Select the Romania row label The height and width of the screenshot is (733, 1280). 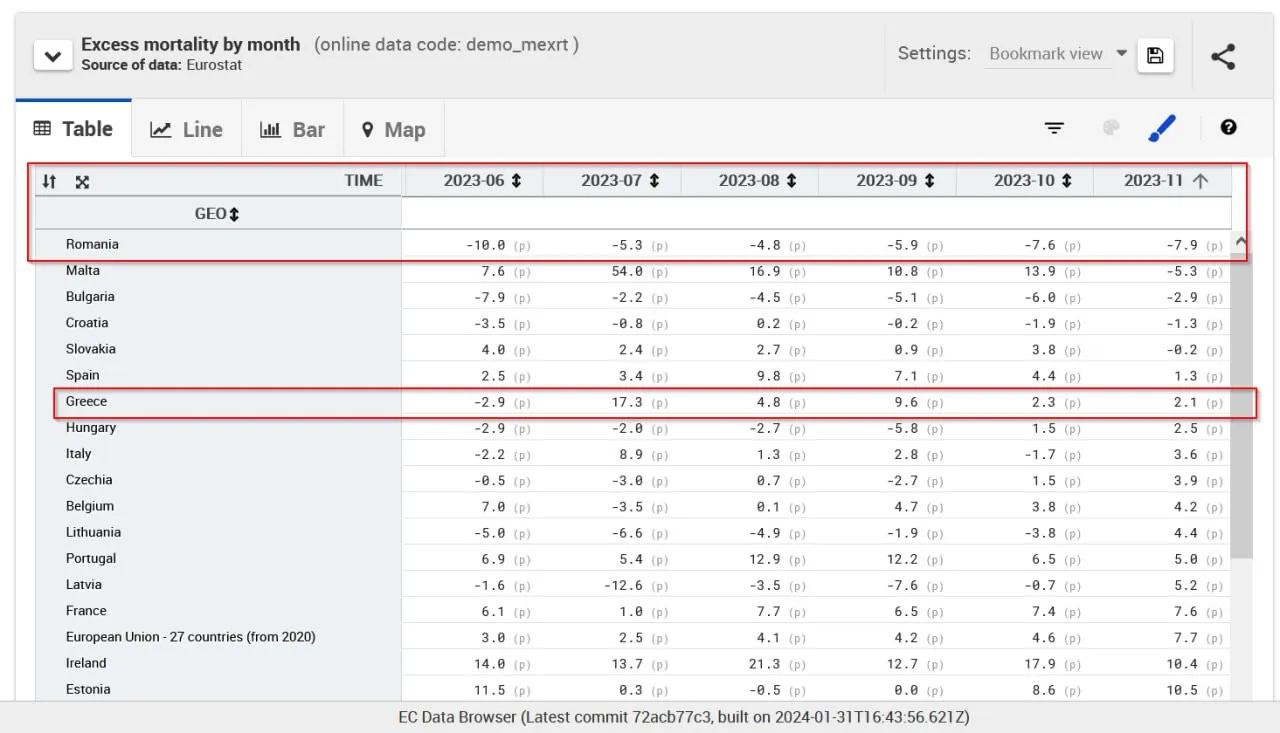click(92, 244)
